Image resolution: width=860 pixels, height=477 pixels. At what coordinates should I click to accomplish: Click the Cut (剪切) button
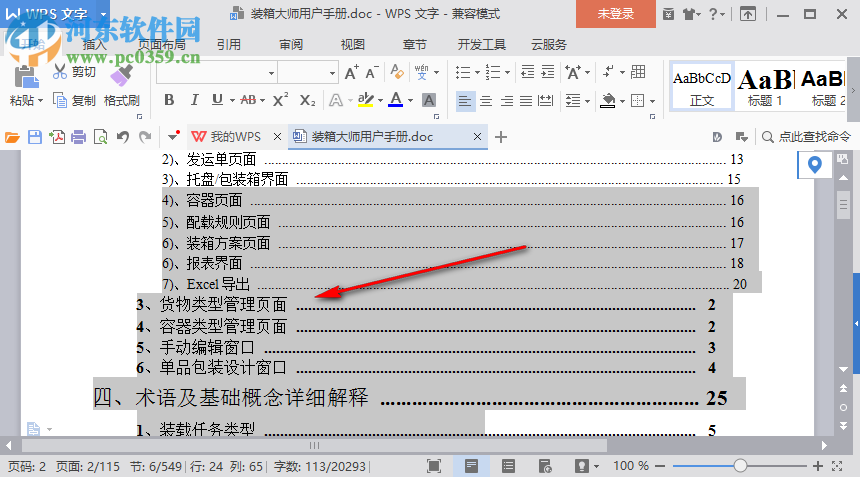[74, 72]
